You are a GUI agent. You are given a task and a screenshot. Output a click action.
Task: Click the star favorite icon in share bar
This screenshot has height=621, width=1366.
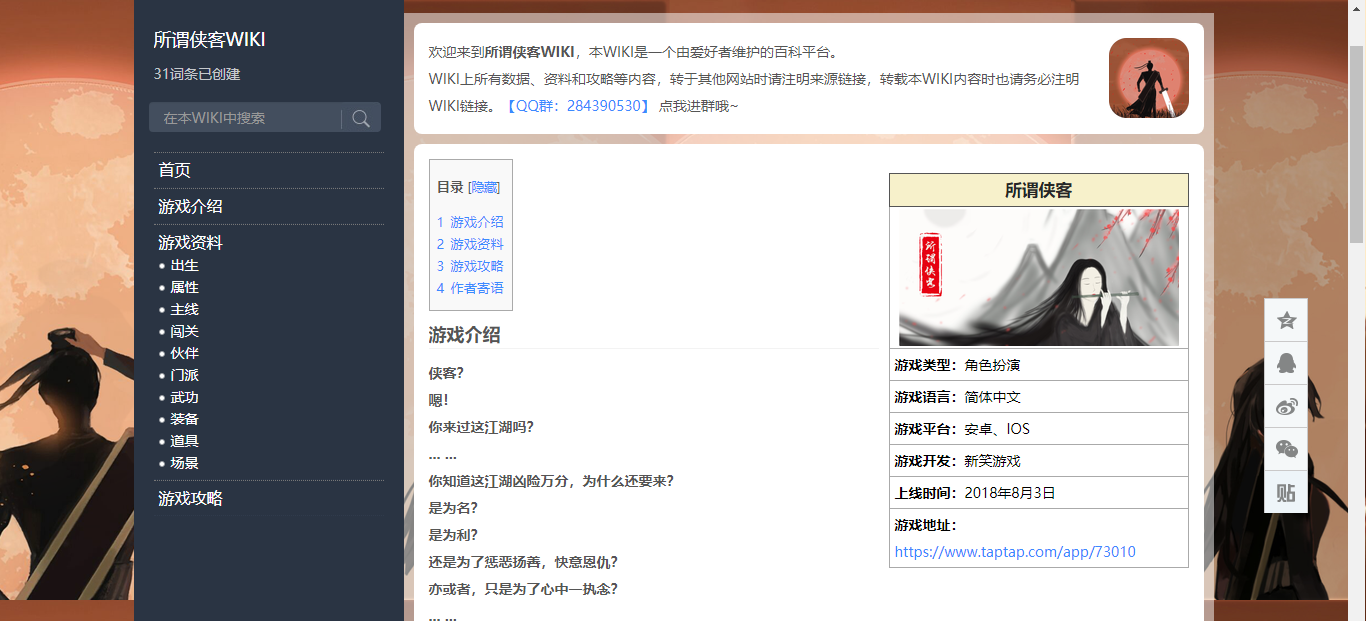(x=1286, y=320)
